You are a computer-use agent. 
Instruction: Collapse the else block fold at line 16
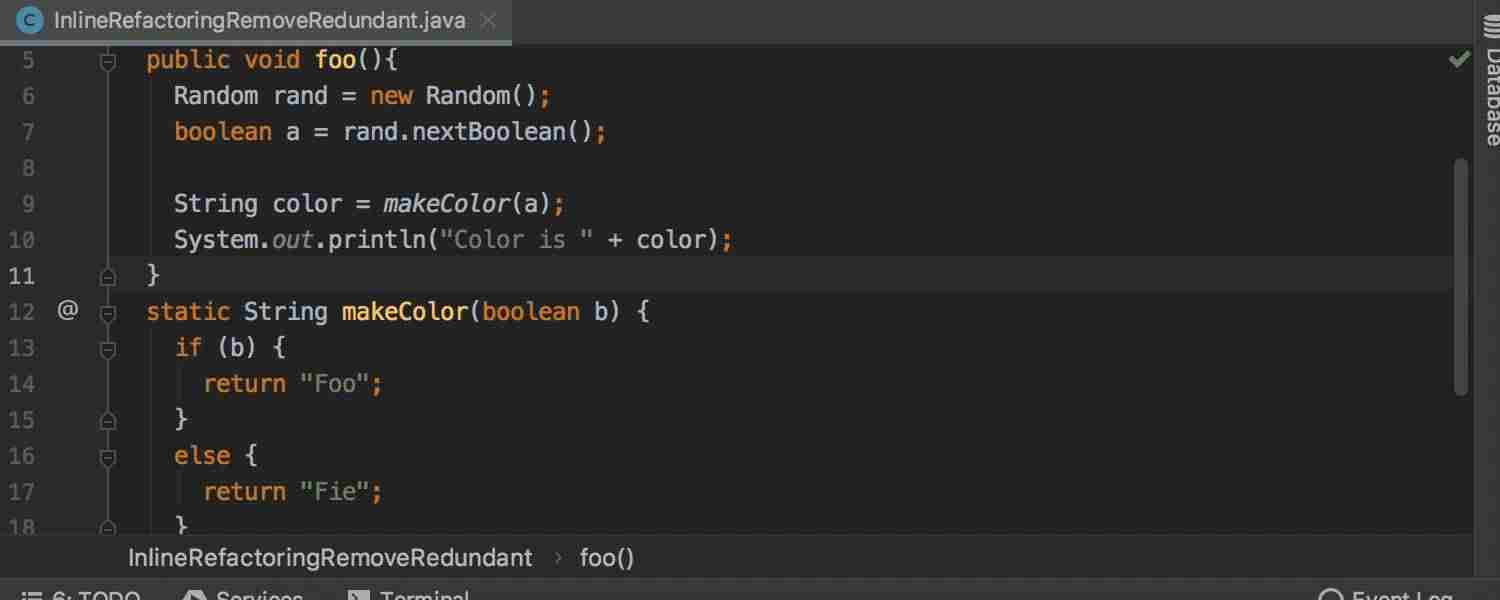click(x=108, y=458)
